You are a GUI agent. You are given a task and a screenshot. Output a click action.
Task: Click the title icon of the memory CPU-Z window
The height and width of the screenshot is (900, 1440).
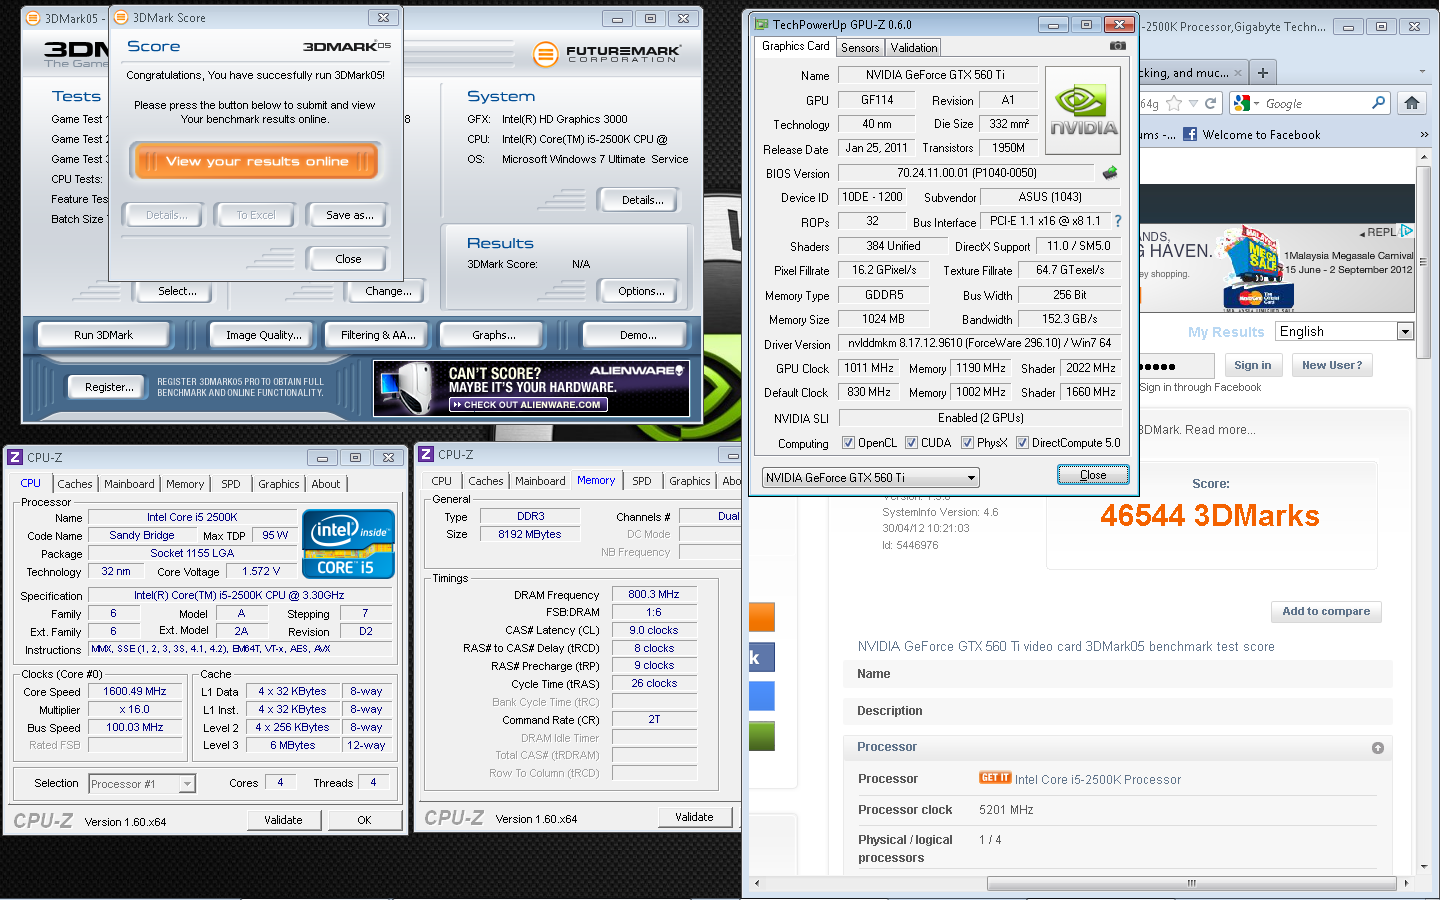click(426, 454)
